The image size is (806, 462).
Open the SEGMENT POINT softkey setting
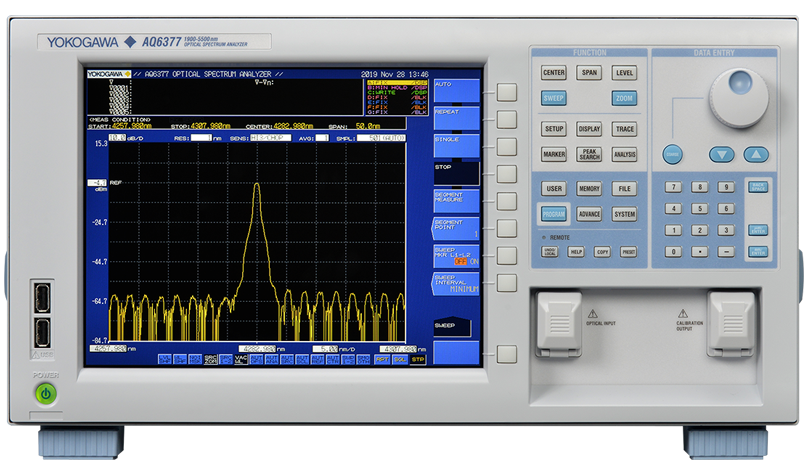click(x=456, y=227)
